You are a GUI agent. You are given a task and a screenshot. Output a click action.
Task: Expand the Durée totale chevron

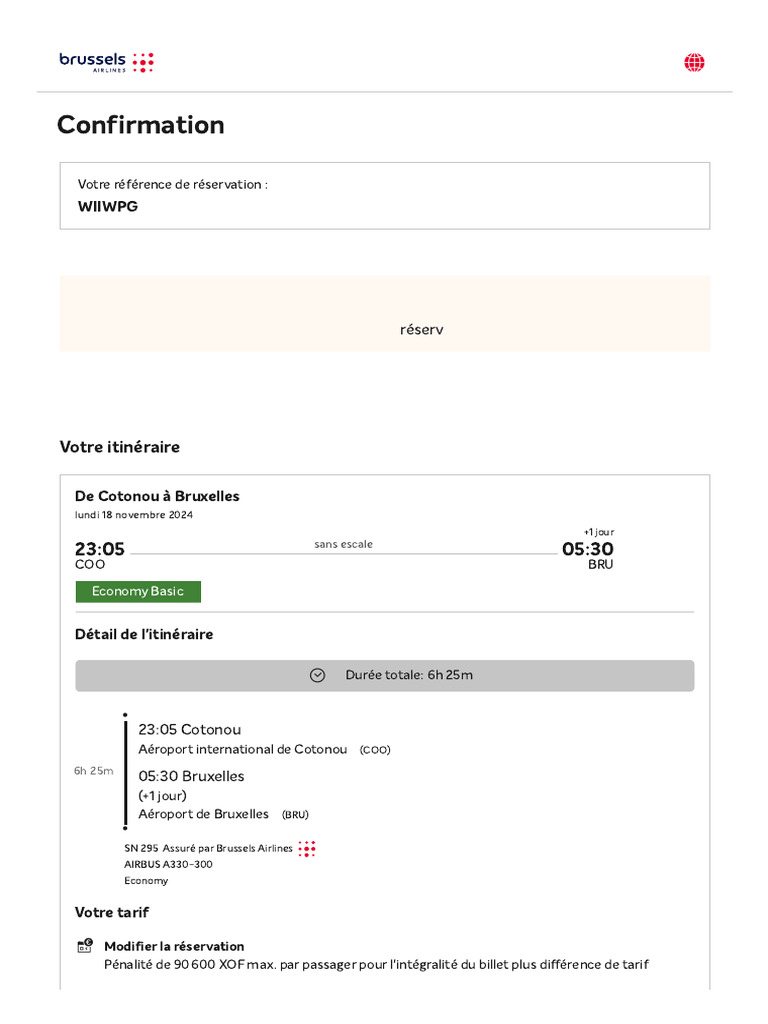point(317,675)
